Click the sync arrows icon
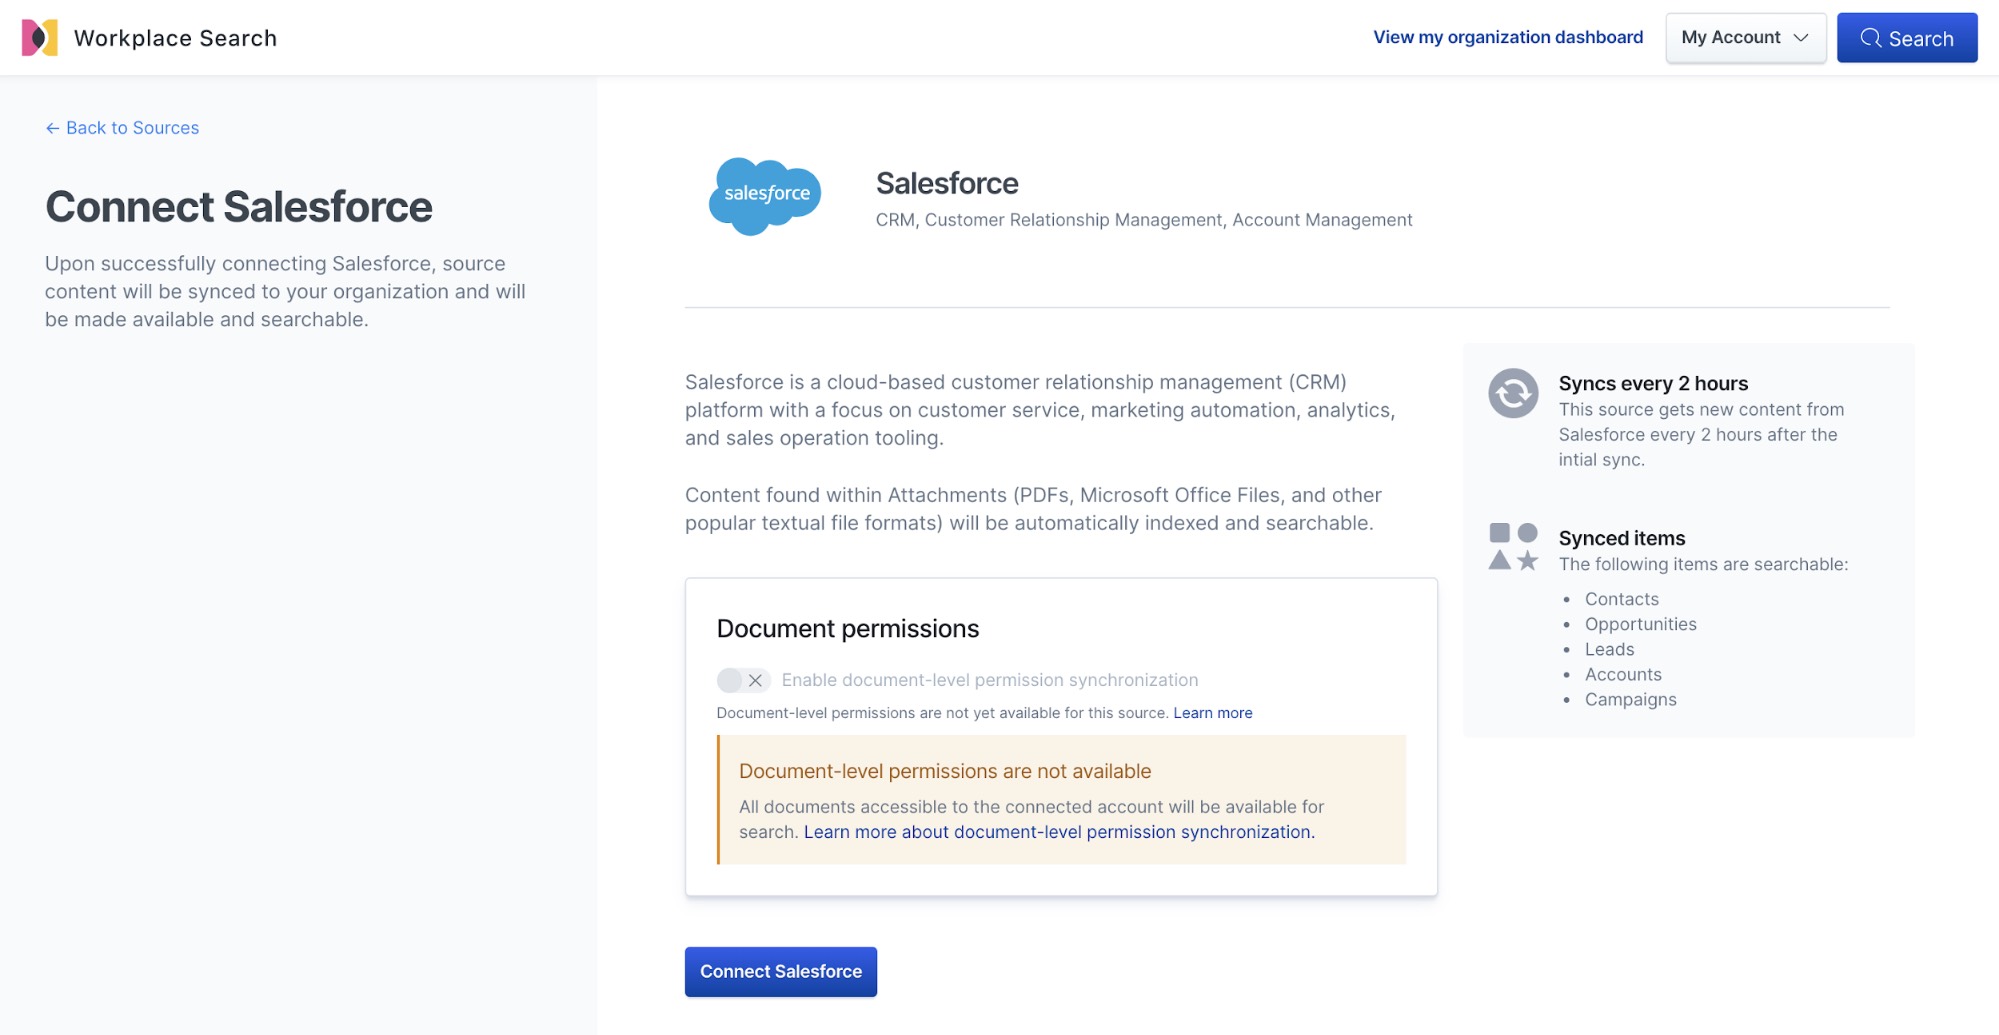This screenshot has width=1999, height=1035. coord(1513,393)
